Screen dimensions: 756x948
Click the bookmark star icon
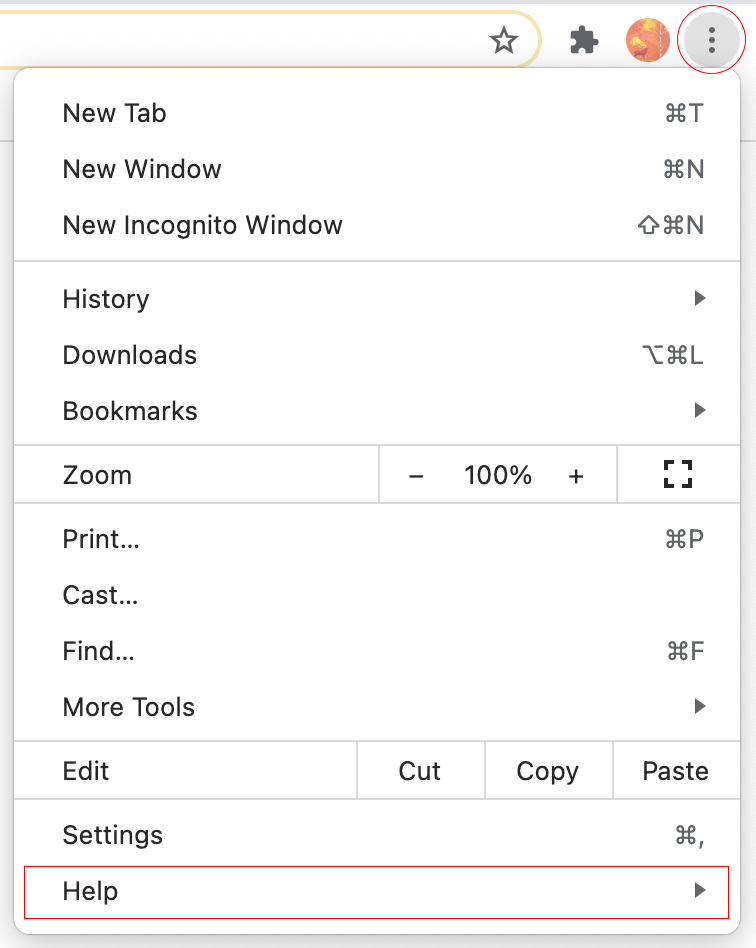503,41
